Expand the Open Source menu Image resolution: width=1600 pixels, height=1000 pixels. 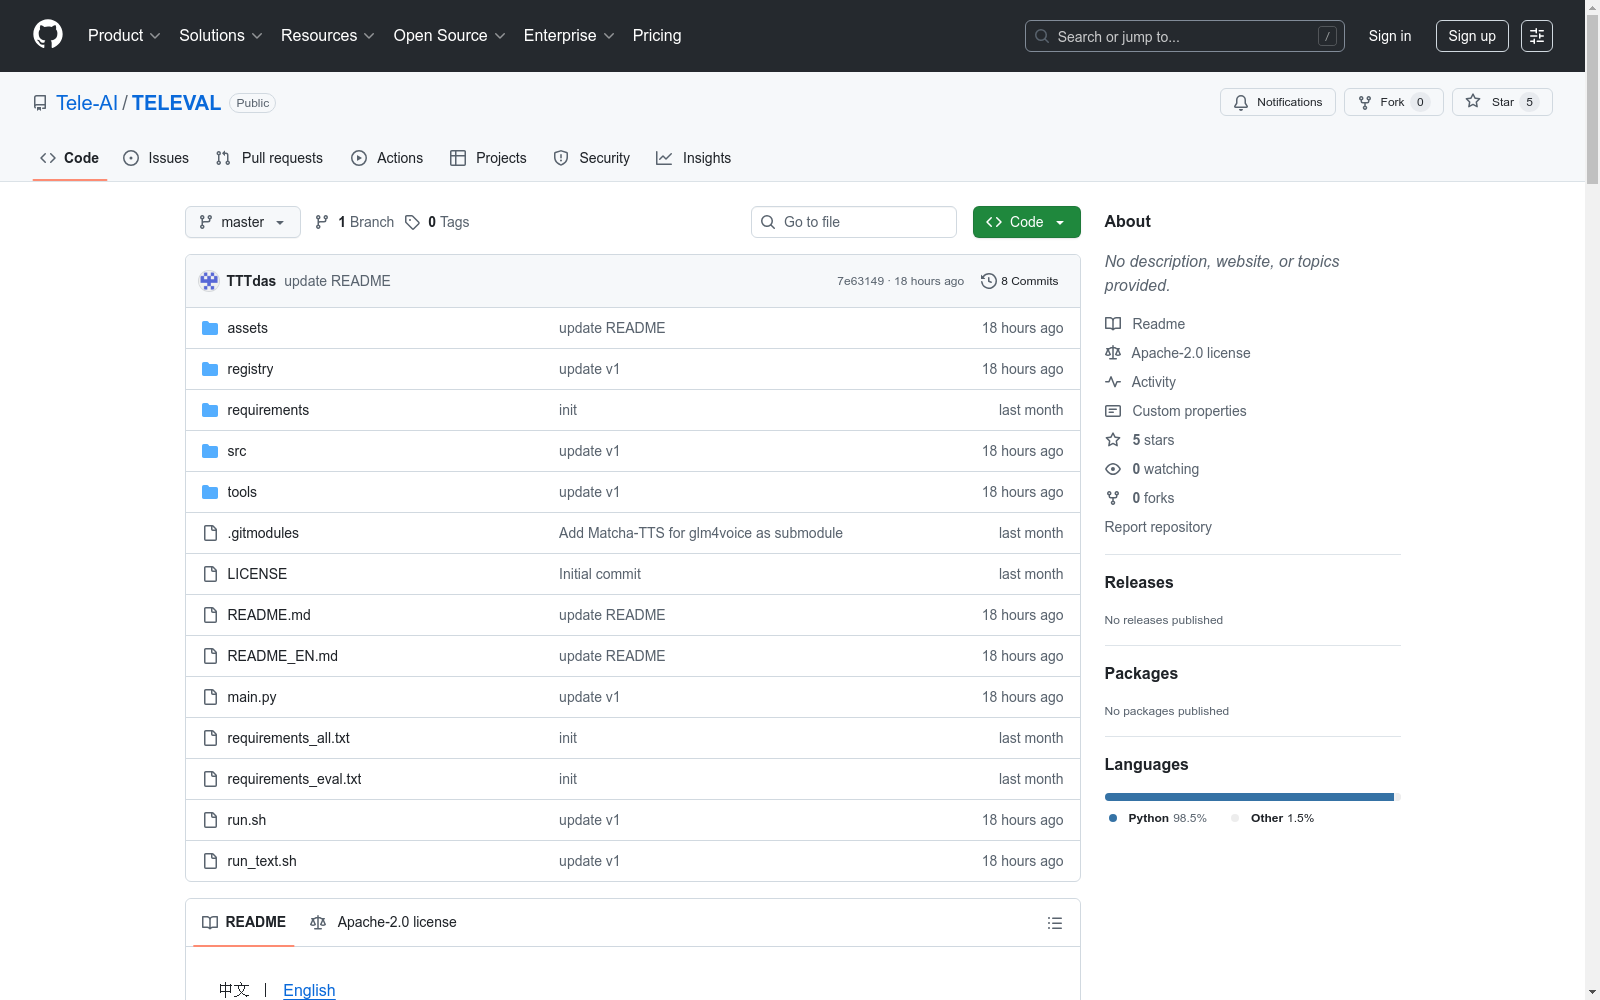(x=450, y=36)
